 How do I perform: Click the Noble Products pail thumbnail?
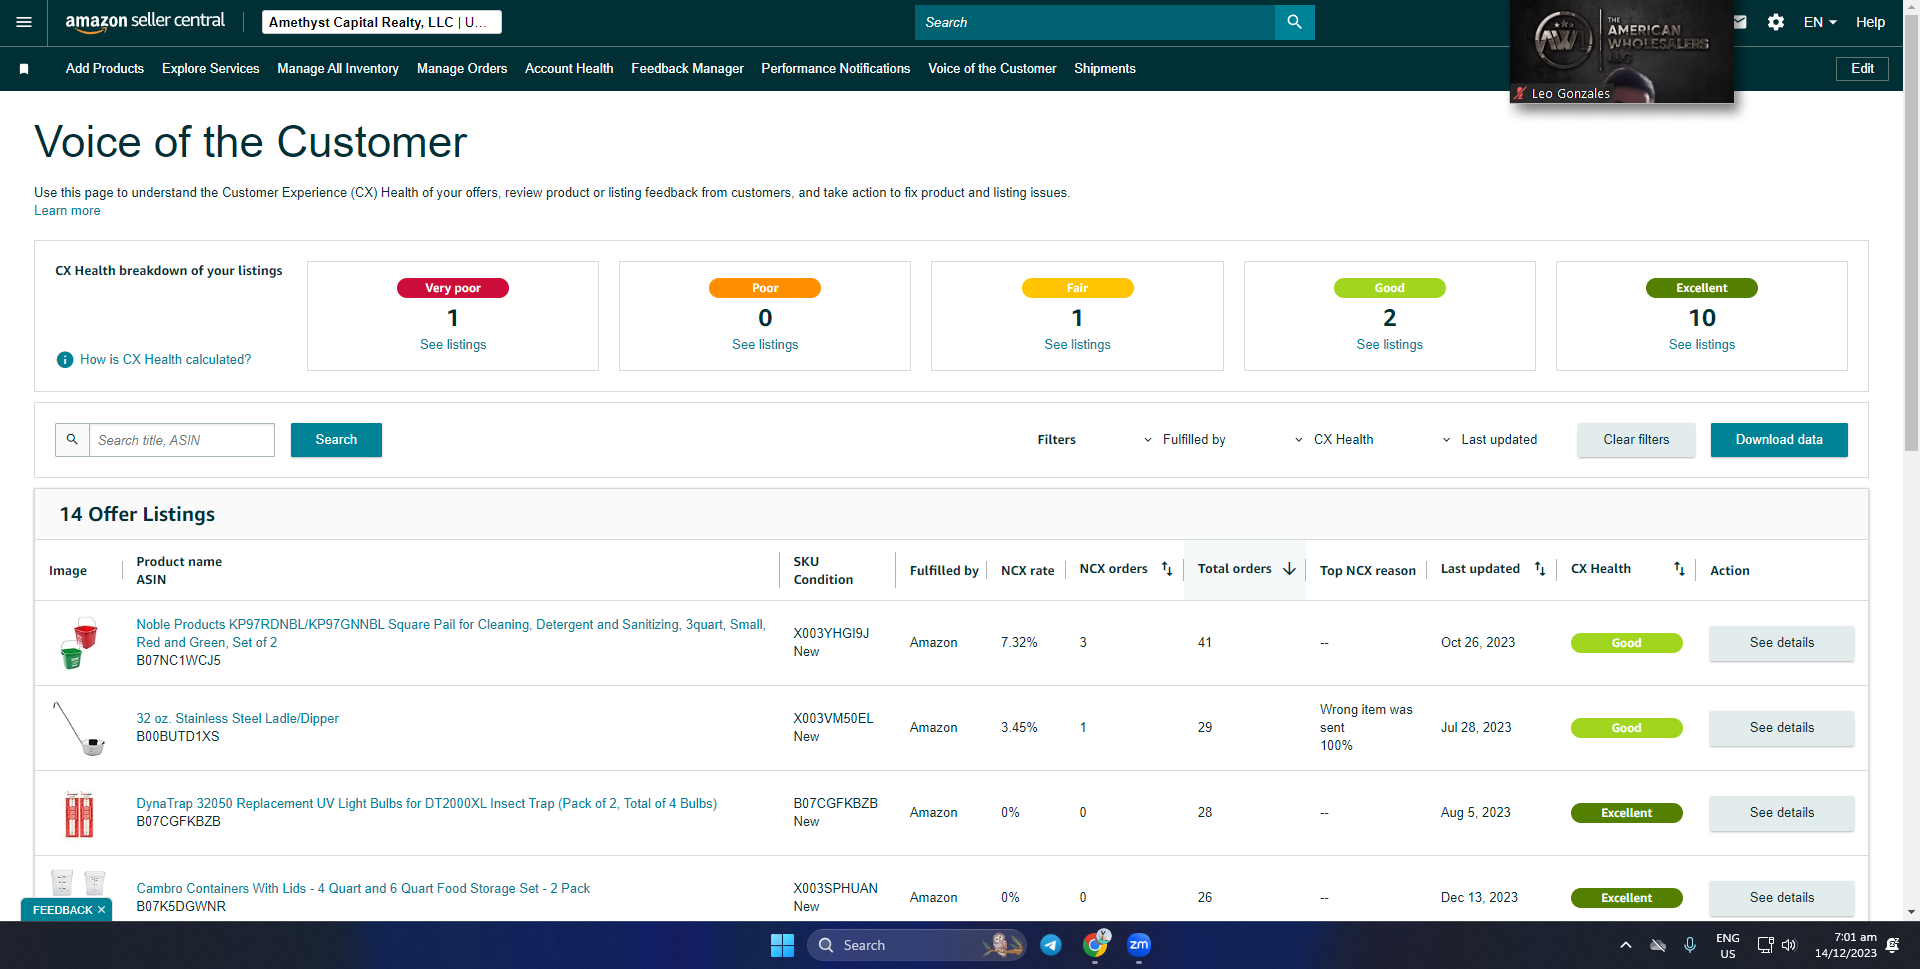coord(78,643)
